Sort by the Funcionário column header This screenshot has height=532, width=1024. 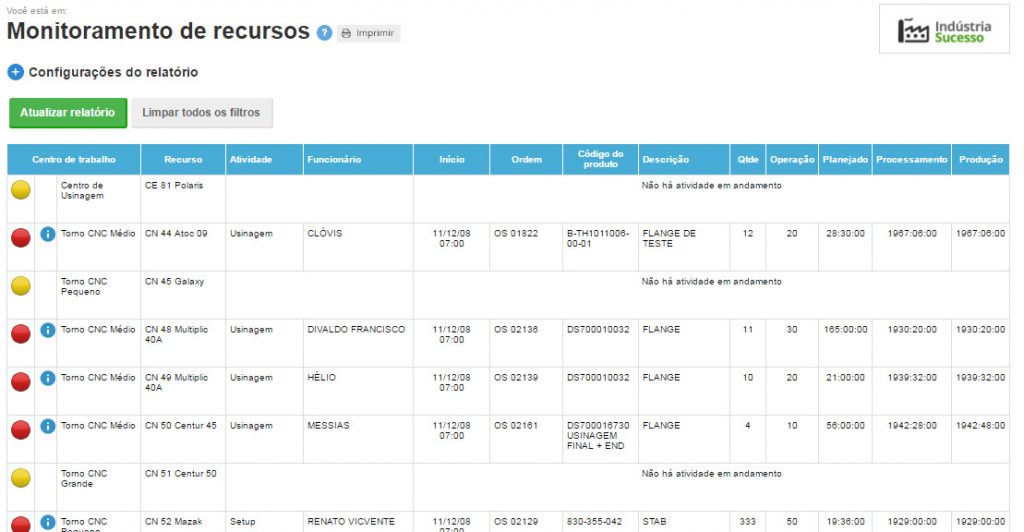pyautogui.click(x=334, y=160)
